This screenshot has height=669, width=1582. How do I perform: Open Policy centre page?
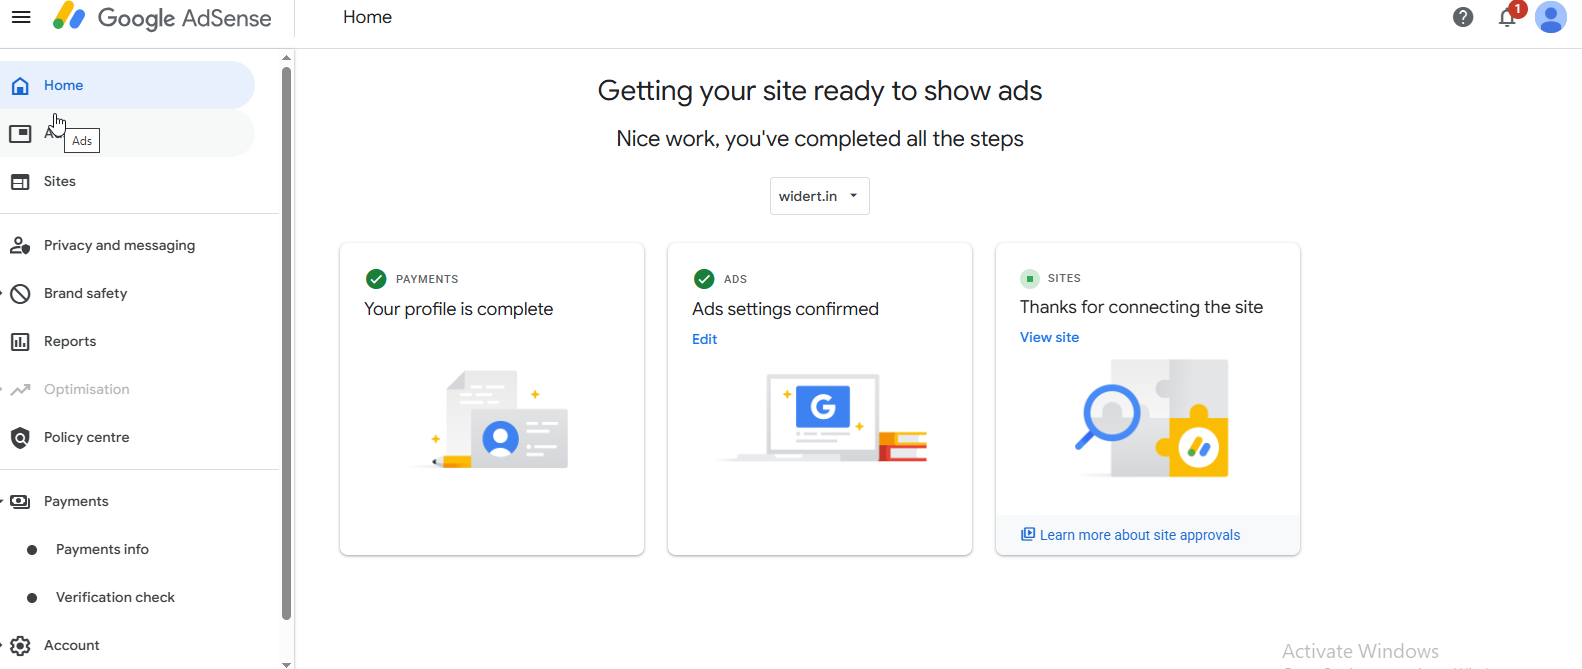pyautogui.click(x=127, y=437)
